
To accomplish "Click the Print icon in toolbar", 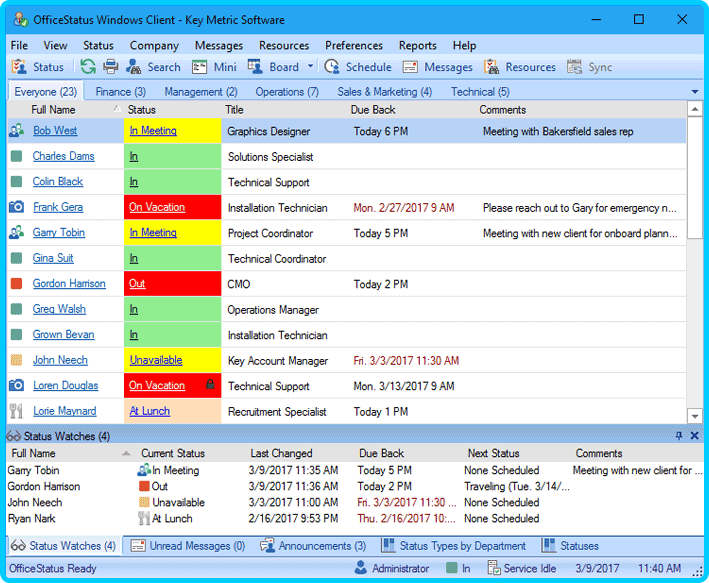I will (110, 67).
